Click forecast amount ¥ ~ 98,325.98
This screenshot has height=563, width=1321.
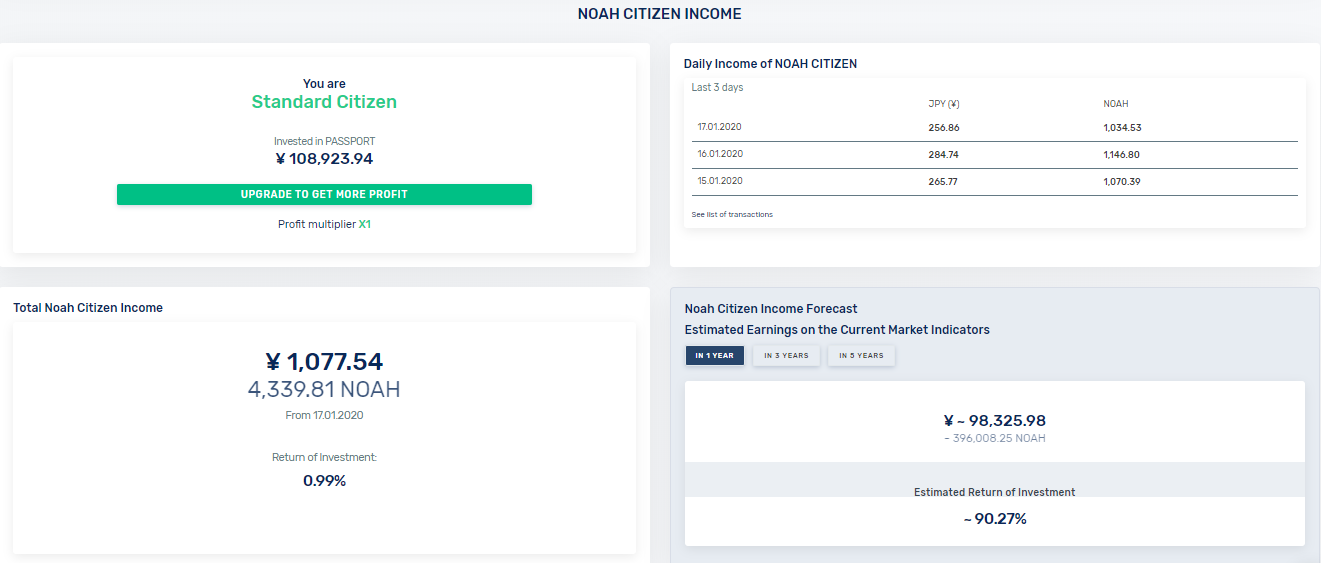[995, 421]
